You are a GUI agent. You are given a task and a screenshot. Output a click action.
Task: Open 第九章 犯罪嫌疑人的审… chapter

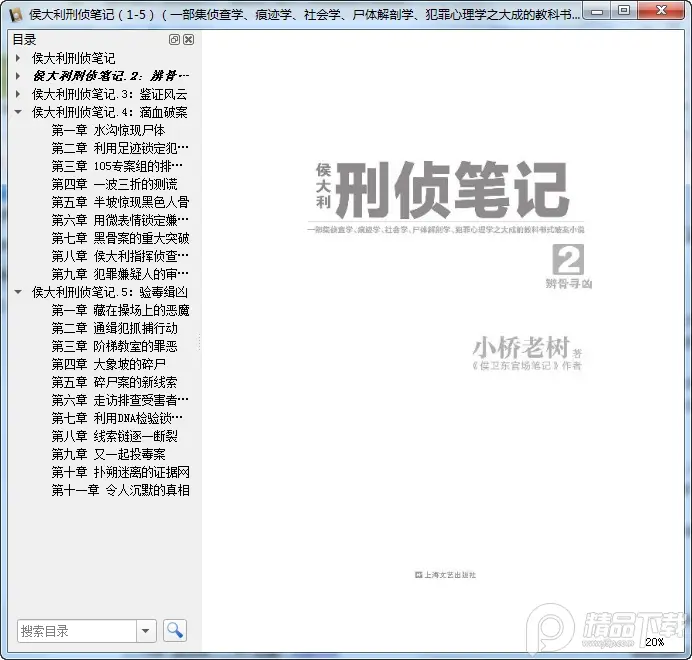click(x=120, y=274)
